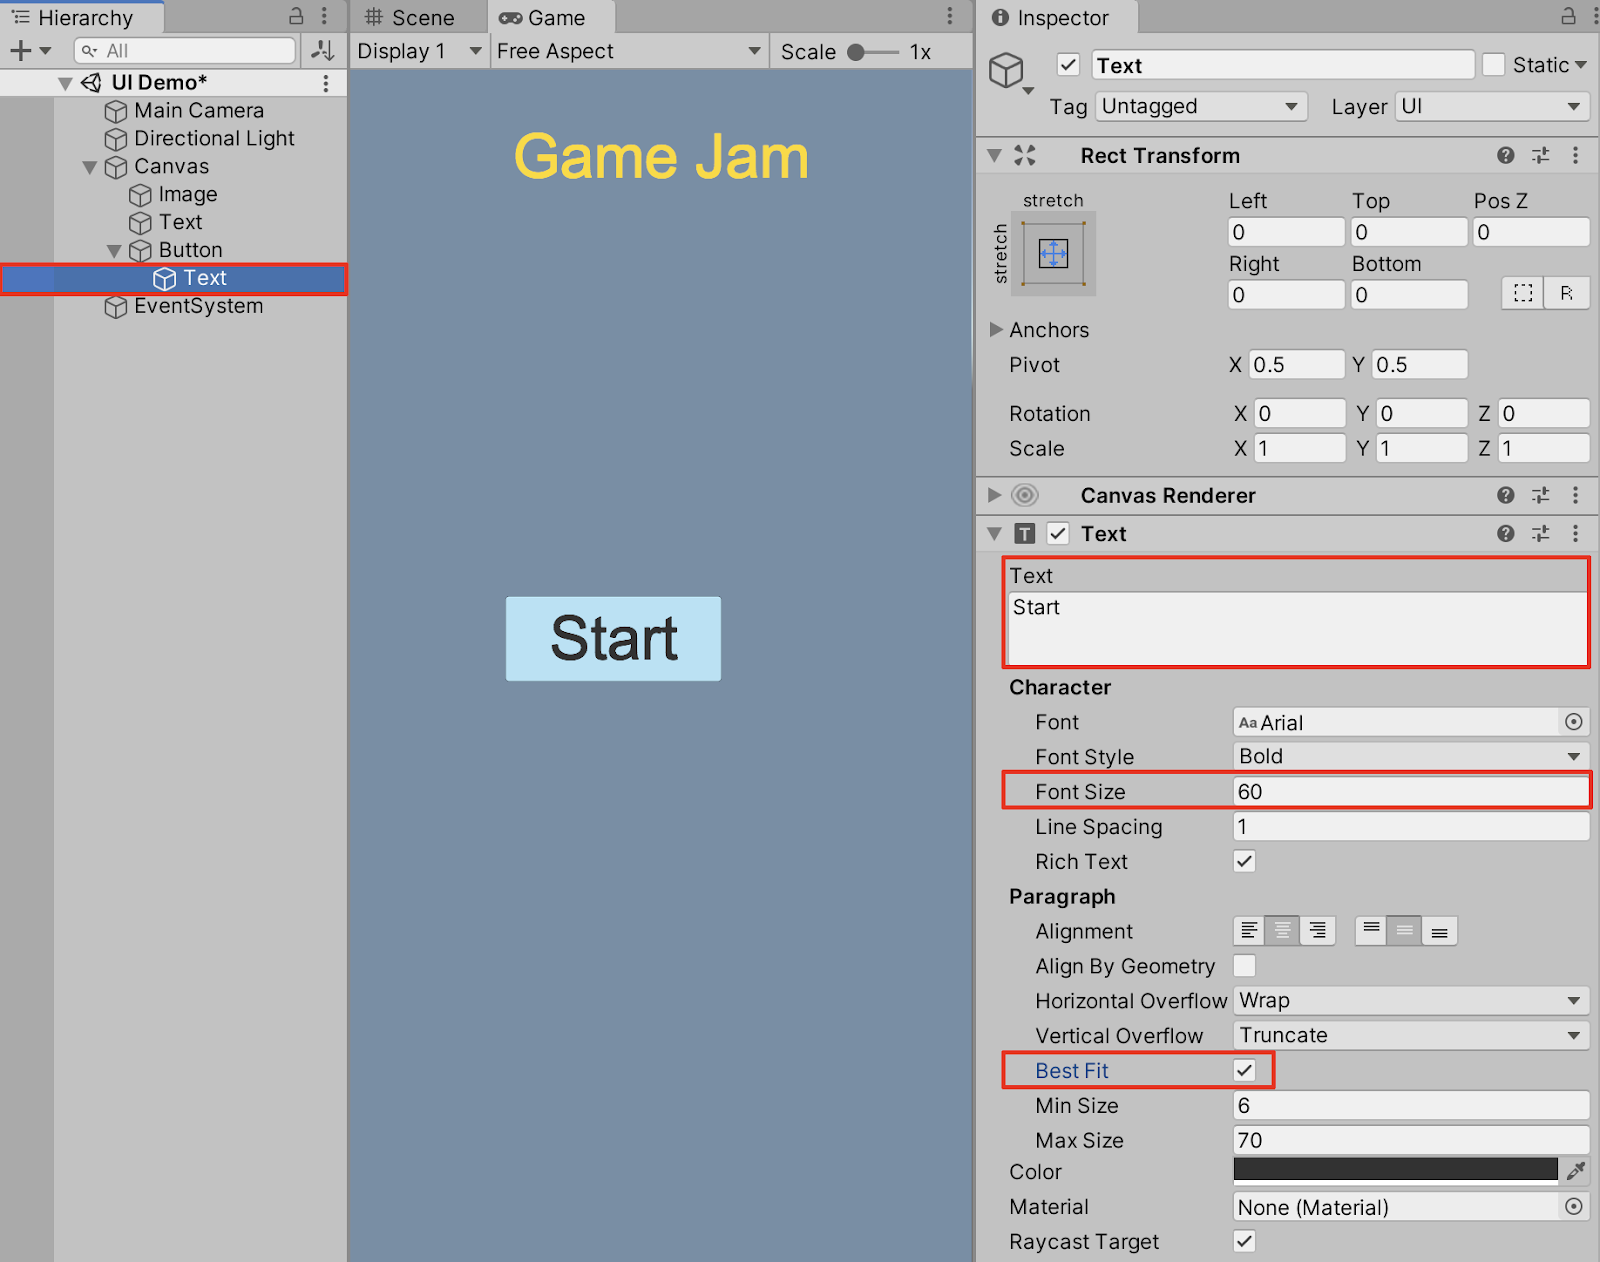Open the anchor presets stretch box
This screenshot has height=1262, width=1600.
click(x=1053, y=253)
